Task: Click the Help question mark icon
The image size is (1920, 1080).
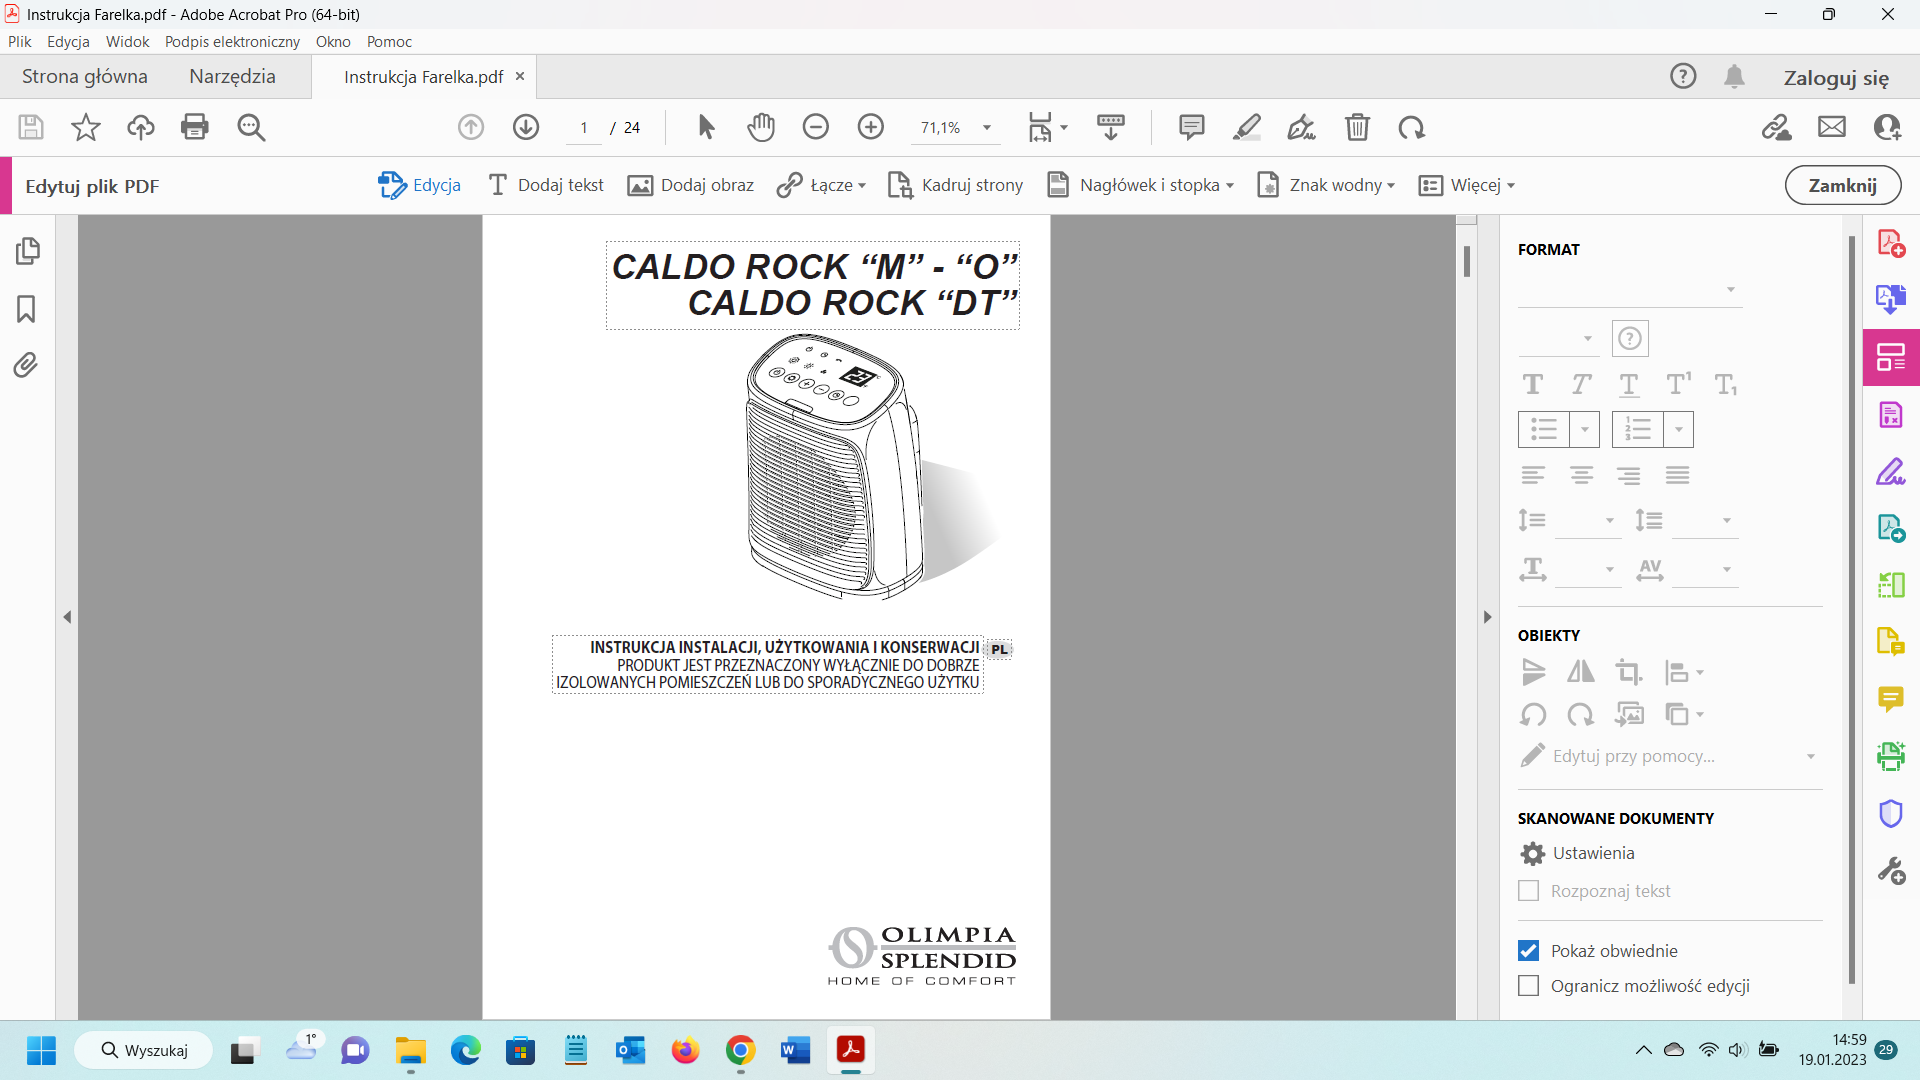Action: [x=1683, y=76]
